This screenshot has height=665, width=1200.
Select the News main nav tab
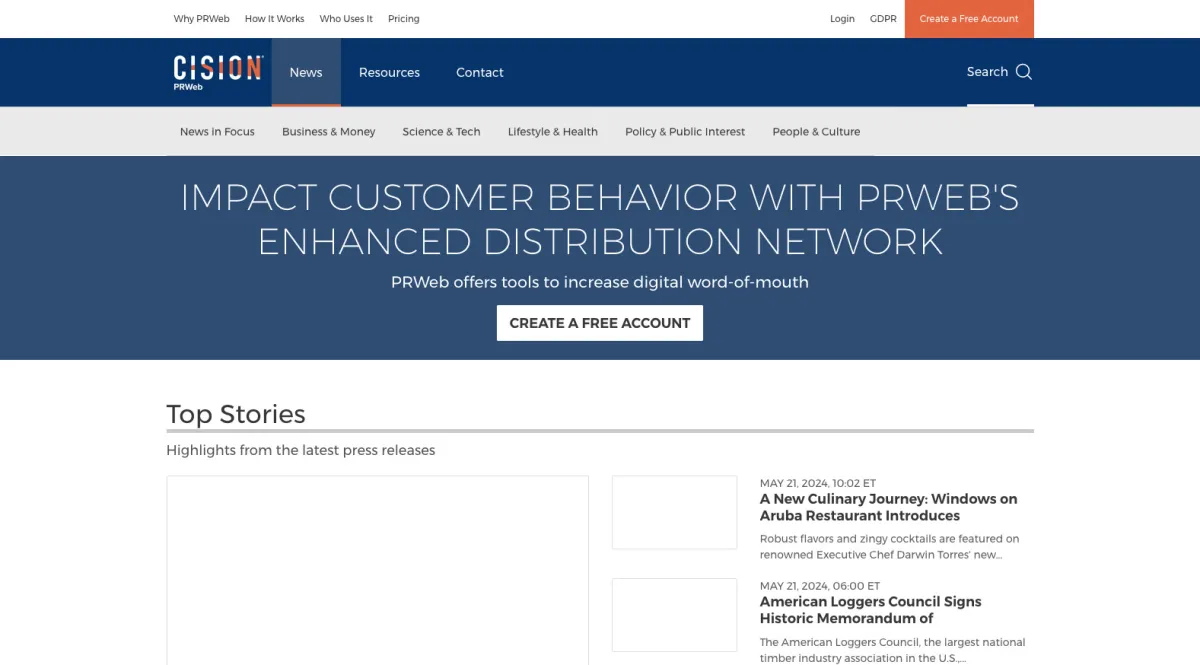[x=306, y=72]
